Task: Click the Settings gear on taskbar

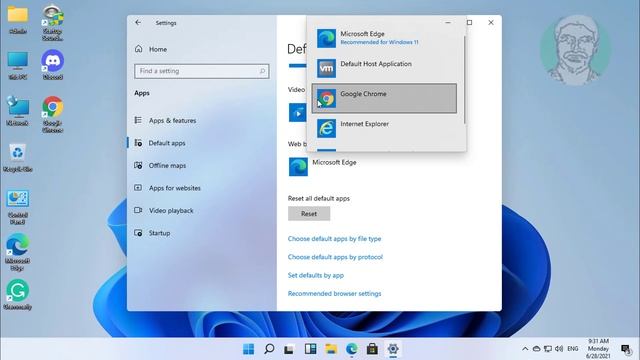Action: tap(393, 349)
